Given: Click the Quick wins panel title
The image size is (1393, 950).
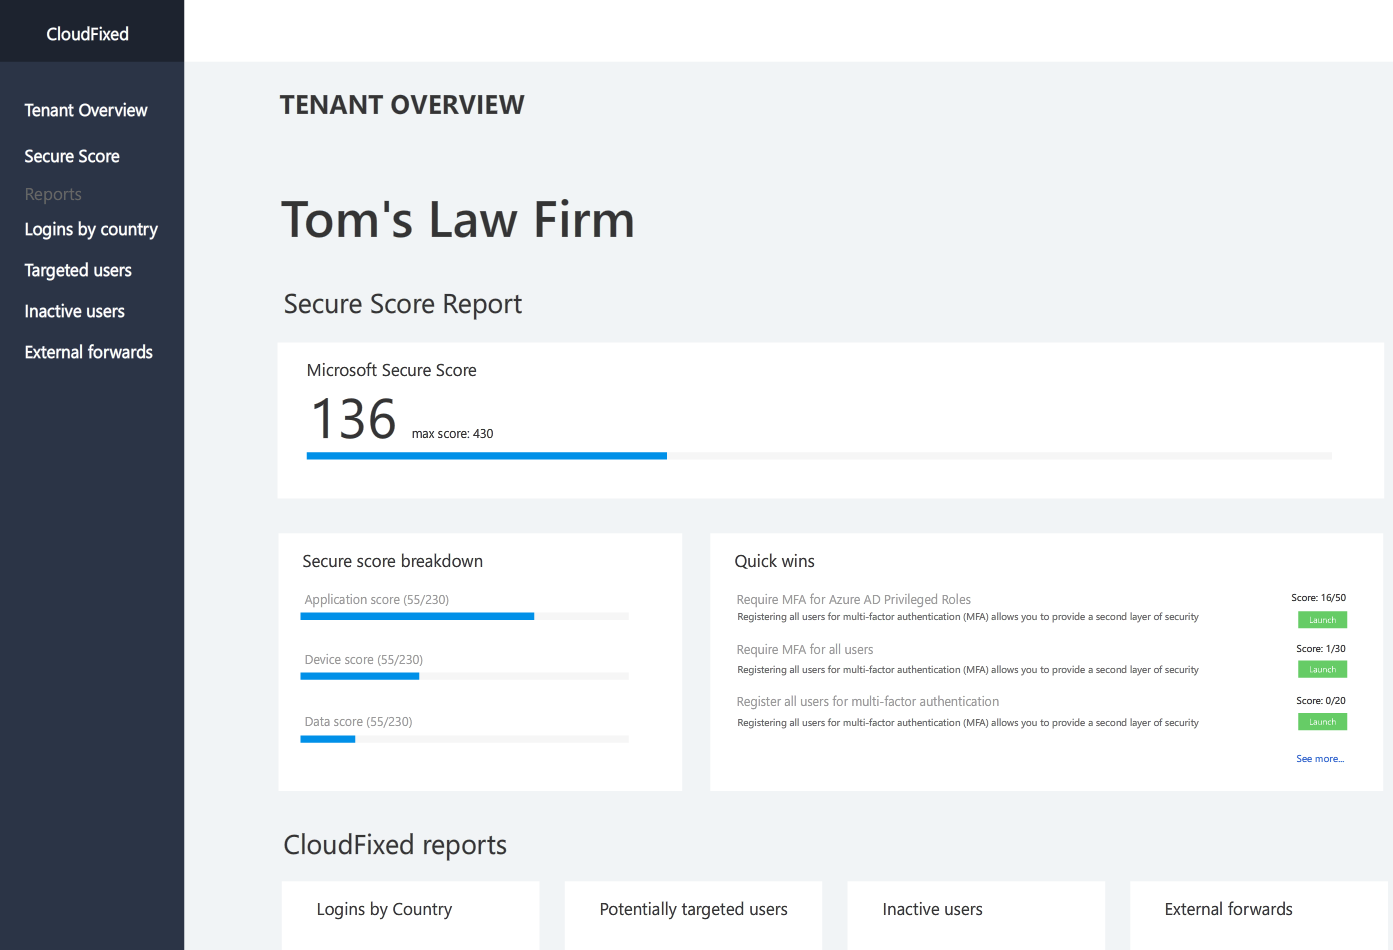Looking at the screenshot, I should (x=775, y=561).
